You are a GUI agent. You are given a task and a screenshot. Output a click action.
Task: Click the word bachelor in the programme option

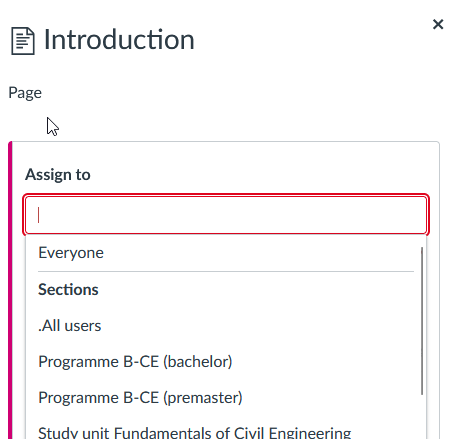coord(197,362)
